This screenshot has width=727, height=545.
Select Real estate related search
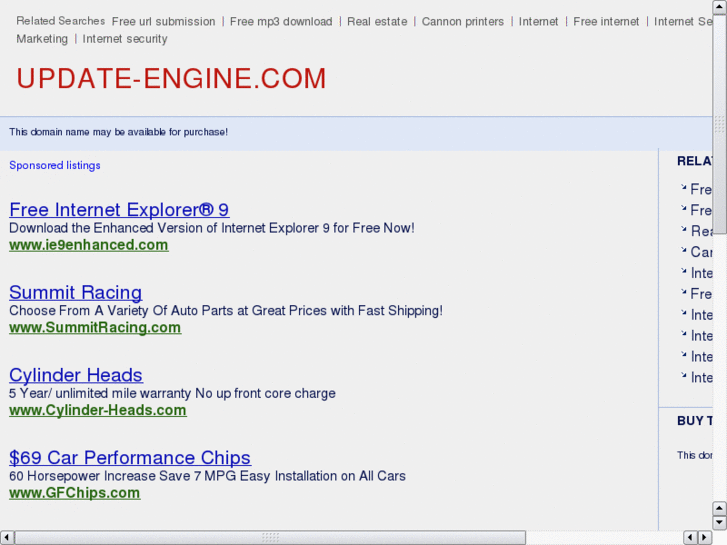click(377, 22)
